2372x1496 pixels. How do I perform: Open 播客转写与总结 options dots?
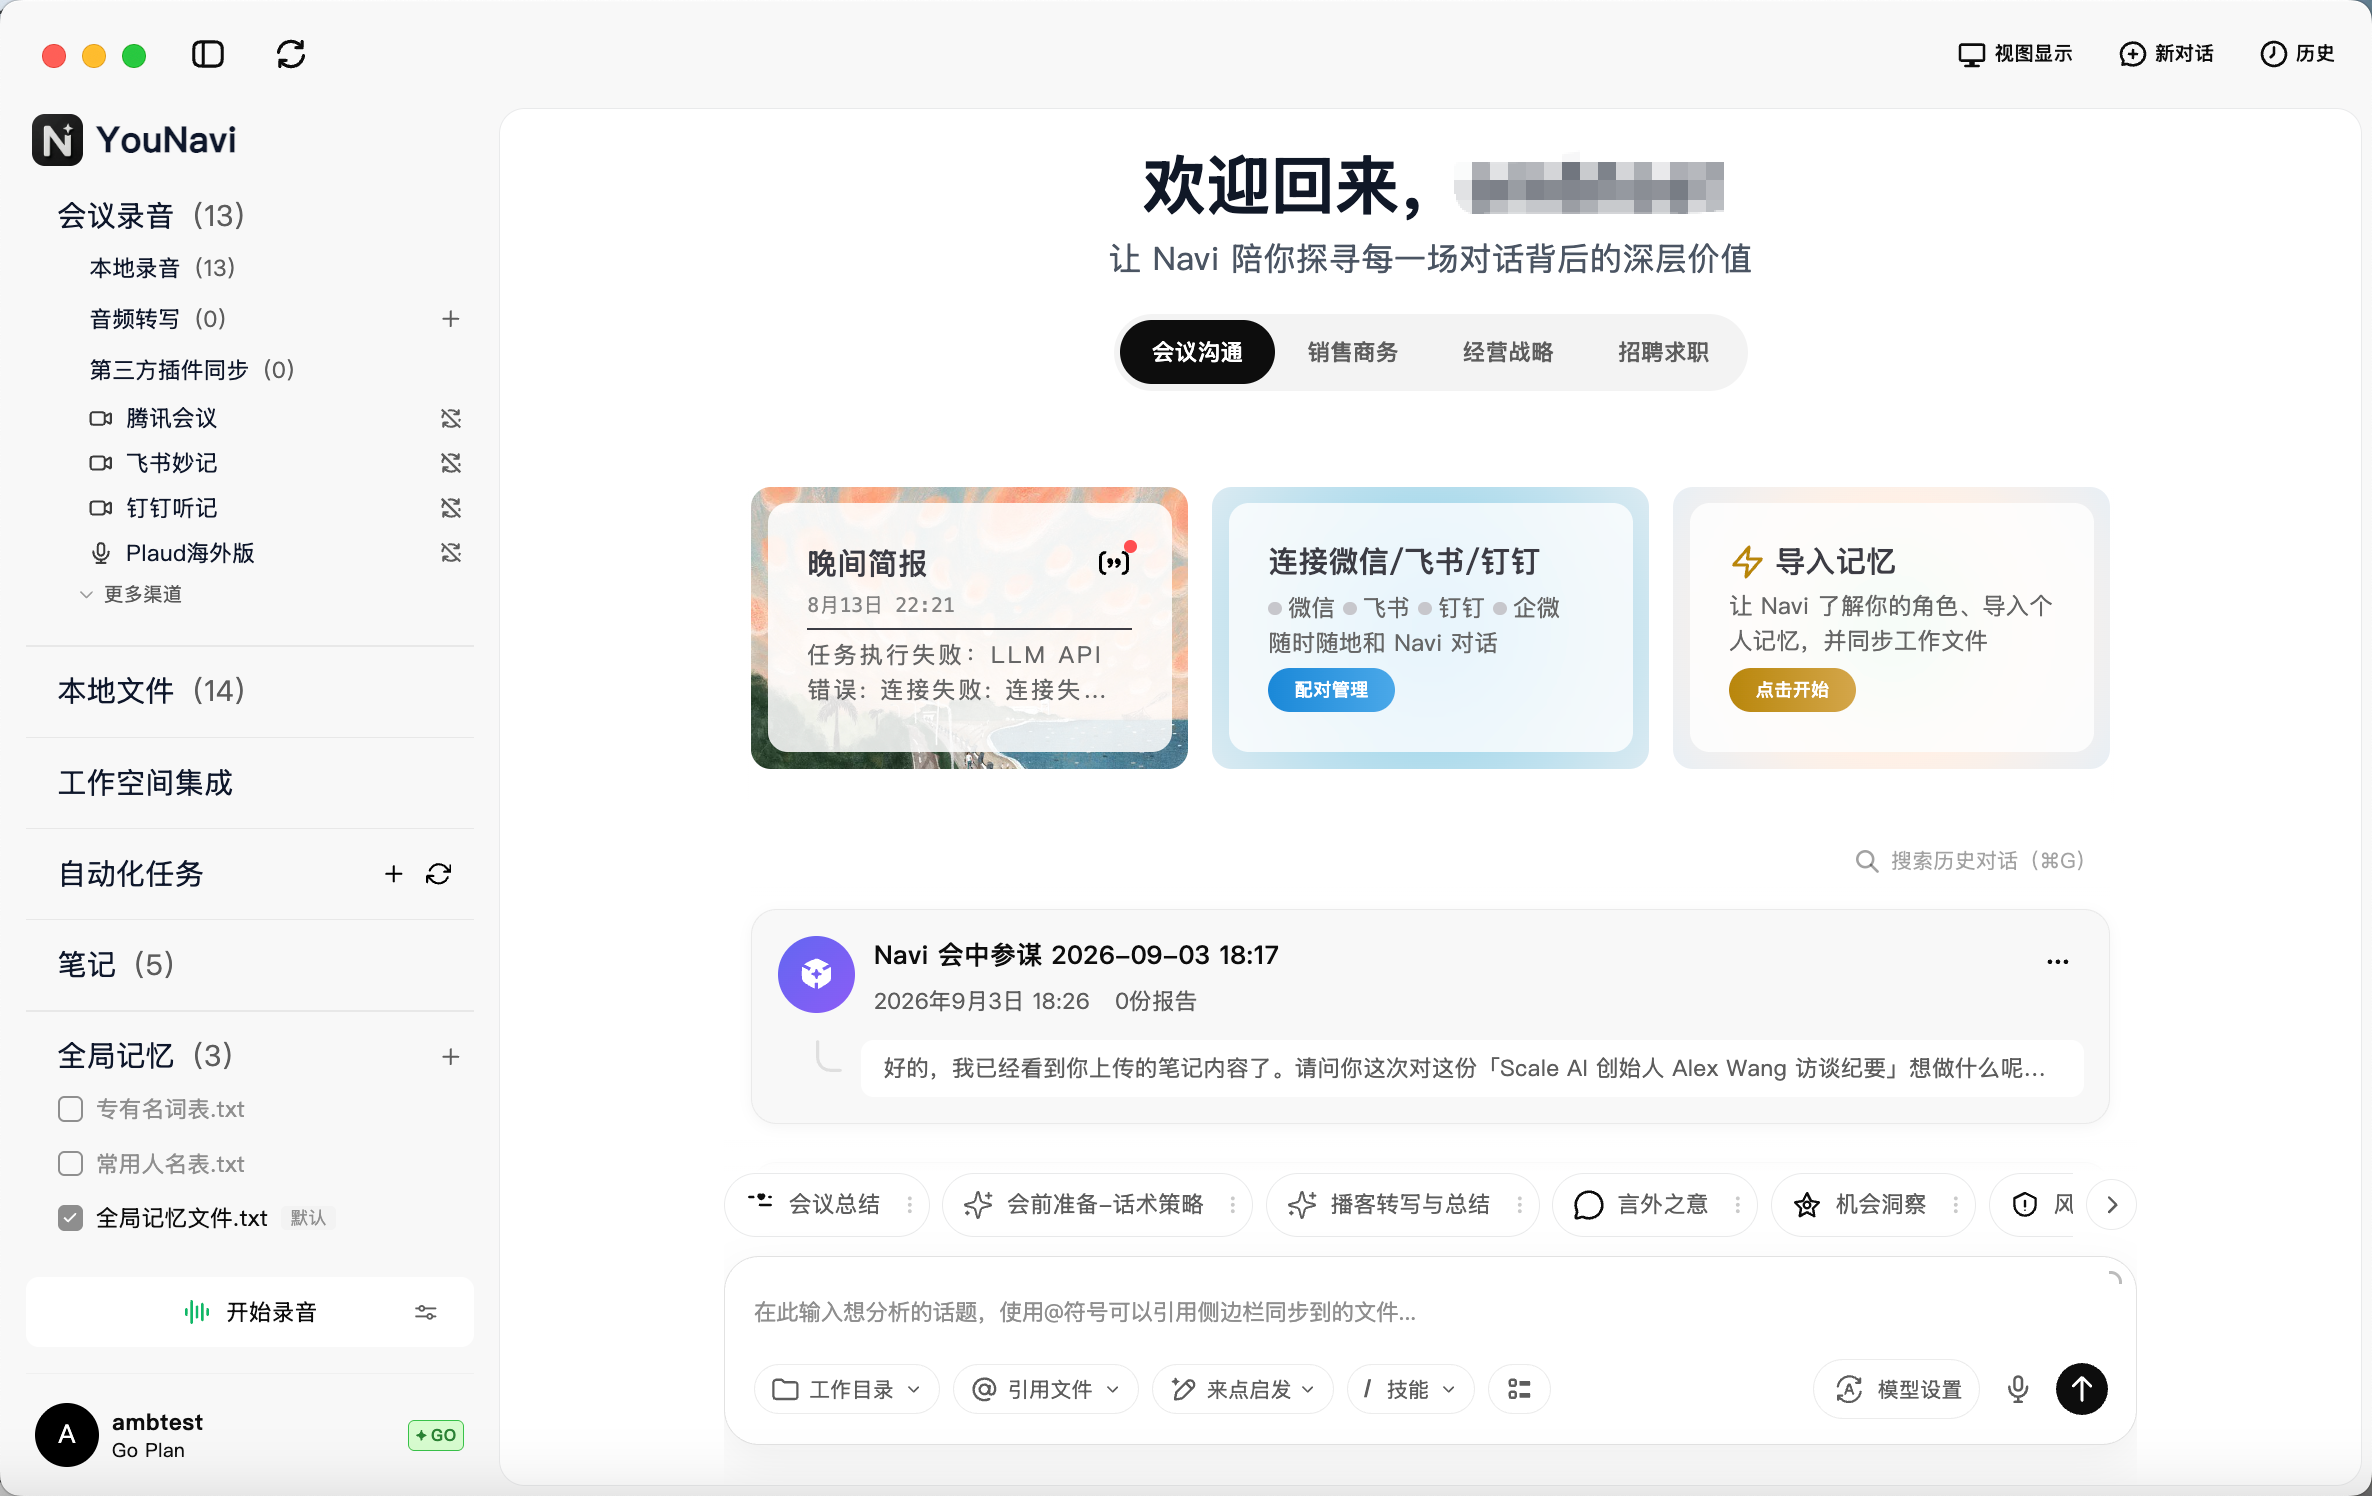tap(1520, 1205)
